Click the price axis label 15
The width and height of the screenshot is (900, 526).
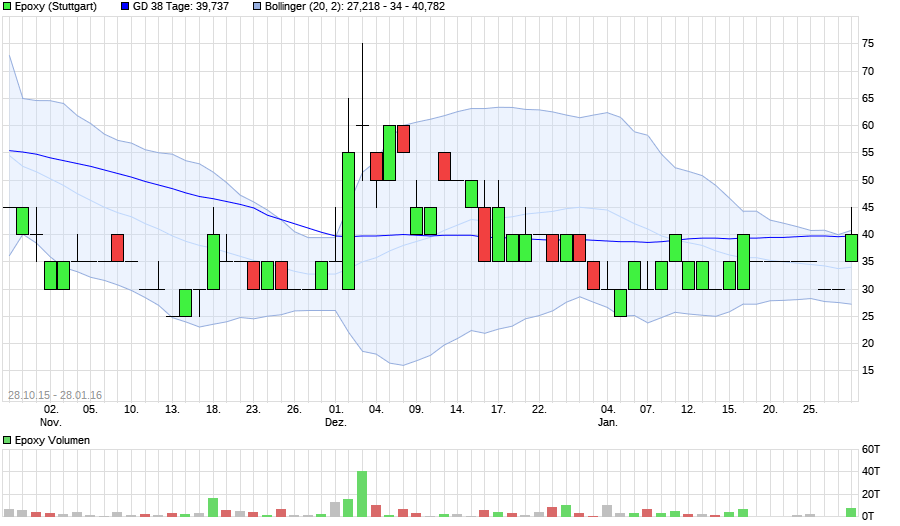(868, 370)
